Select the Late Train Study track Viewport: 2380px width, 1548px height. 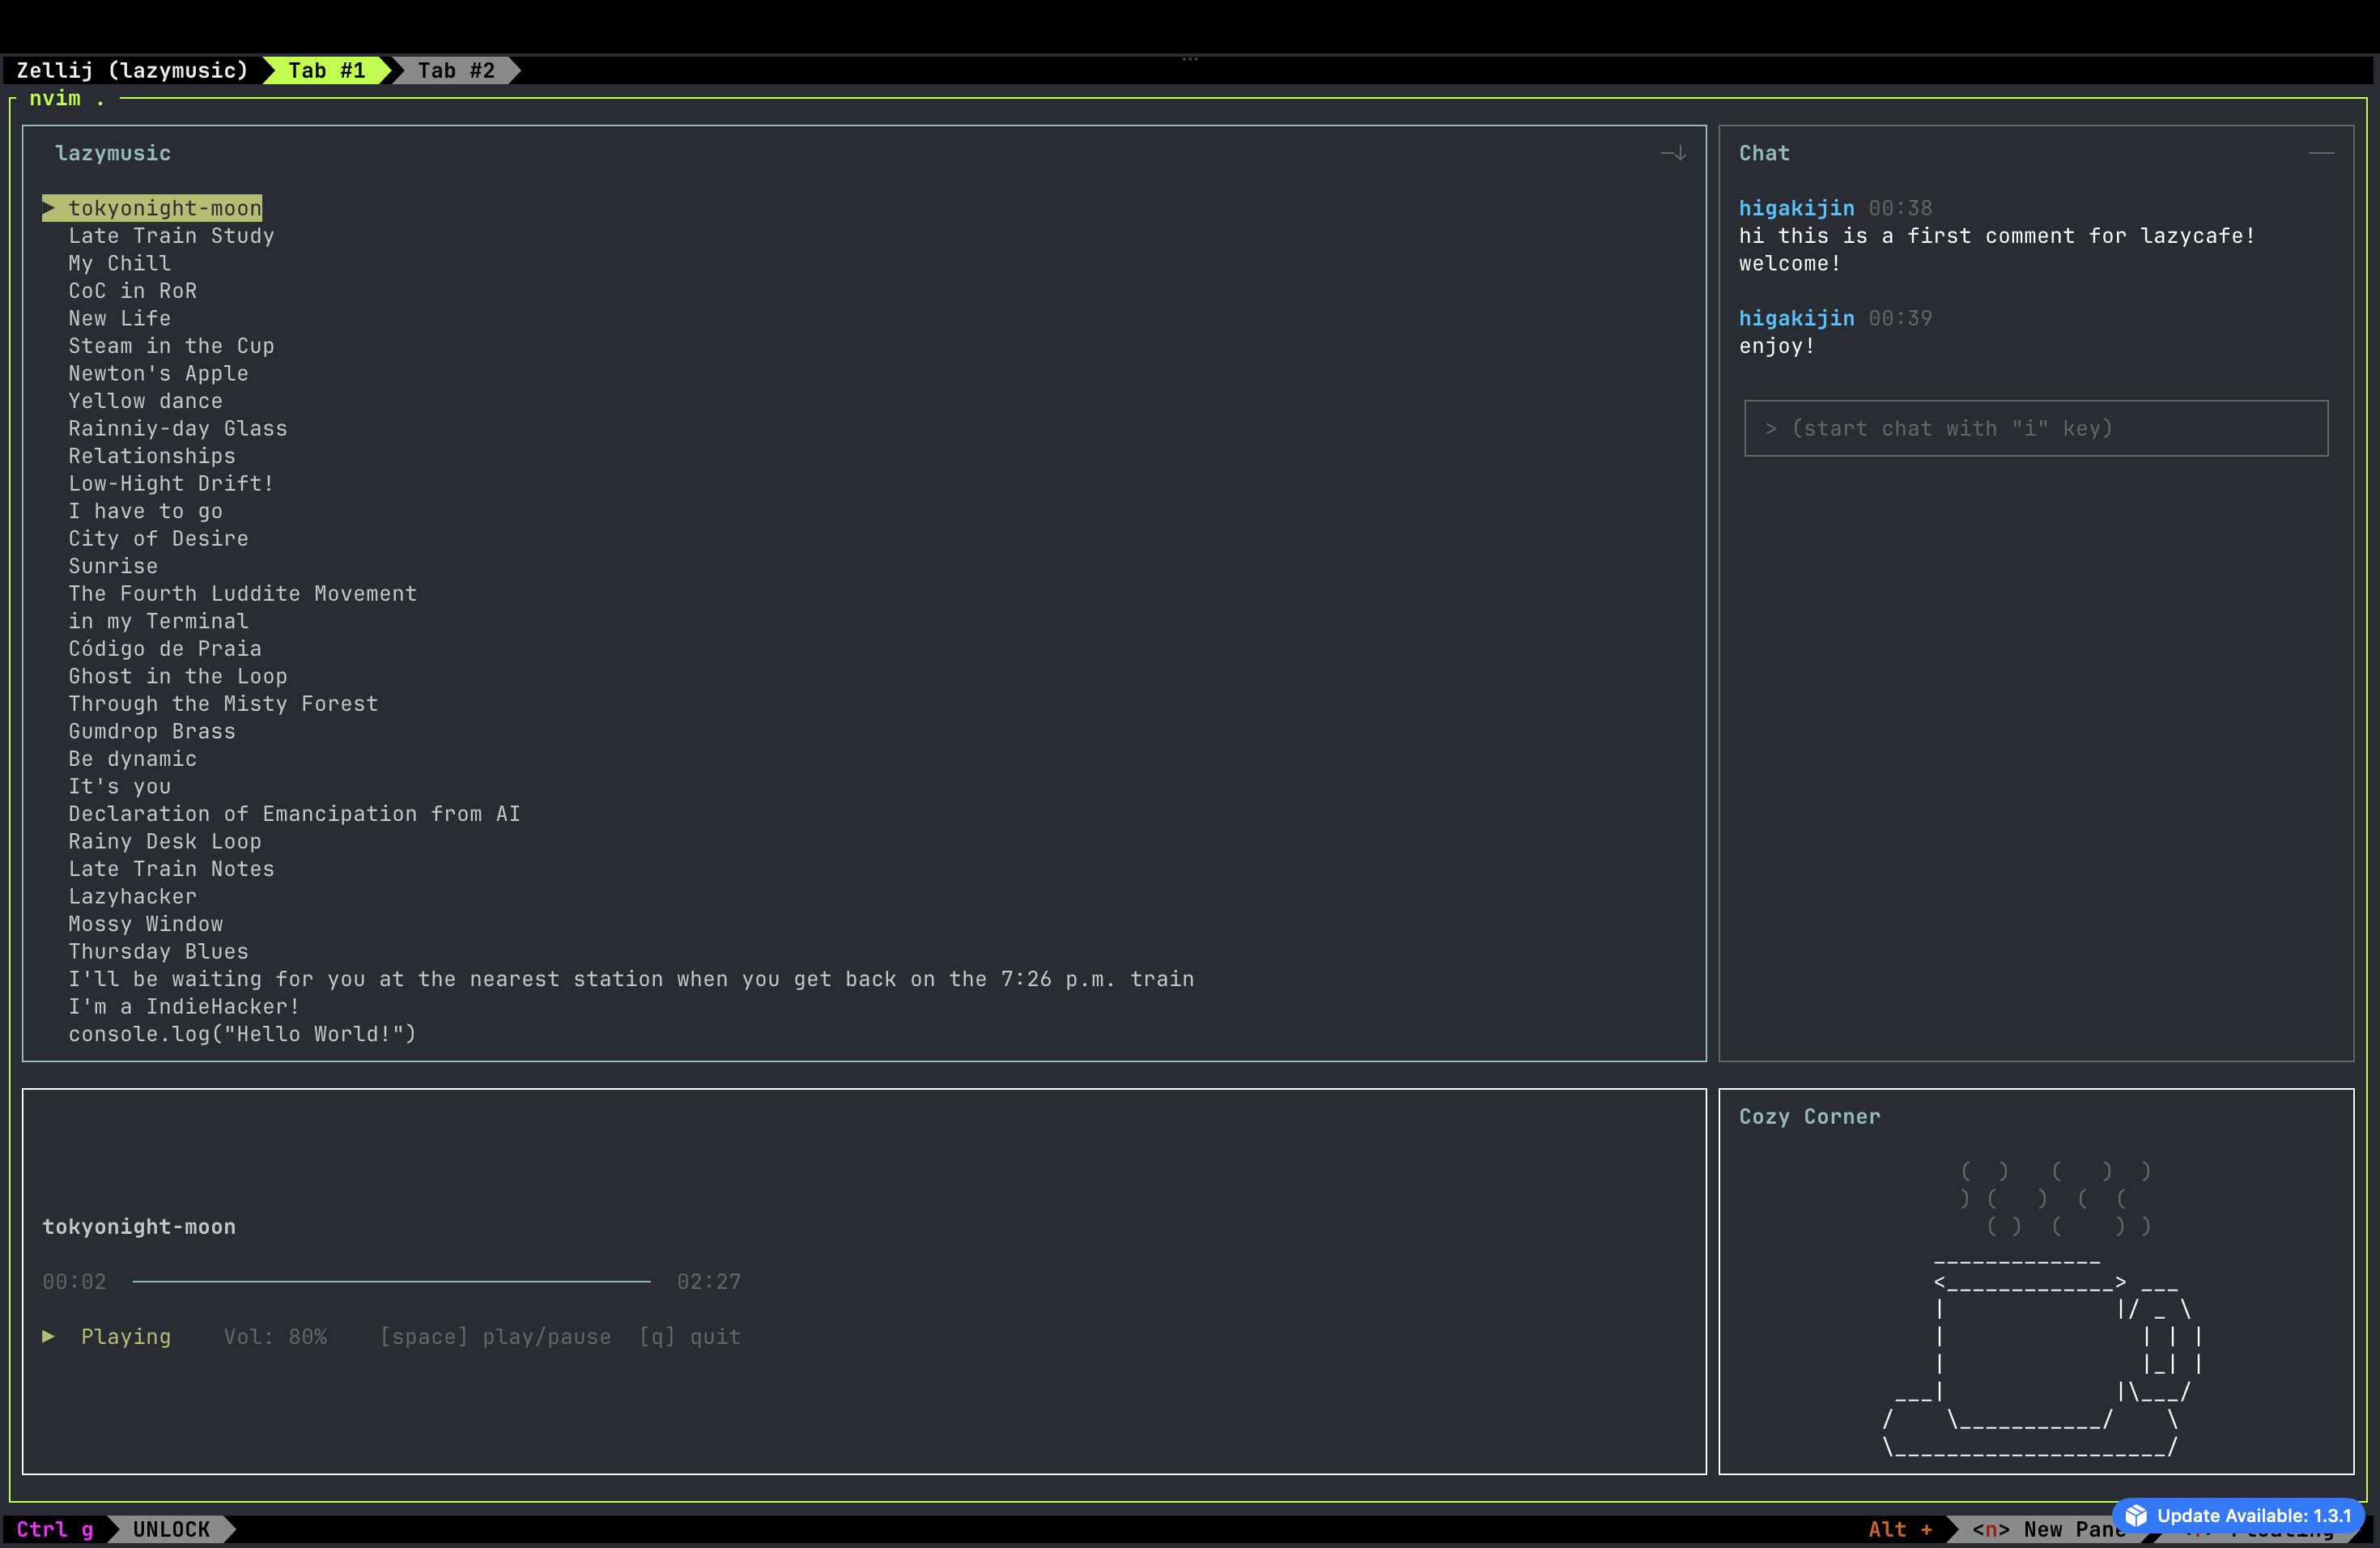coord(171,236)
